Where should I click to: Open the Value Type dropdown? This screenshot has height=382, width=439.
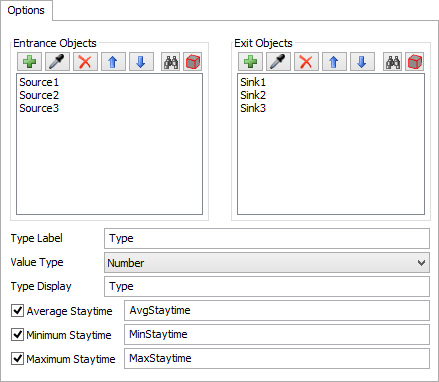[267, 263]
